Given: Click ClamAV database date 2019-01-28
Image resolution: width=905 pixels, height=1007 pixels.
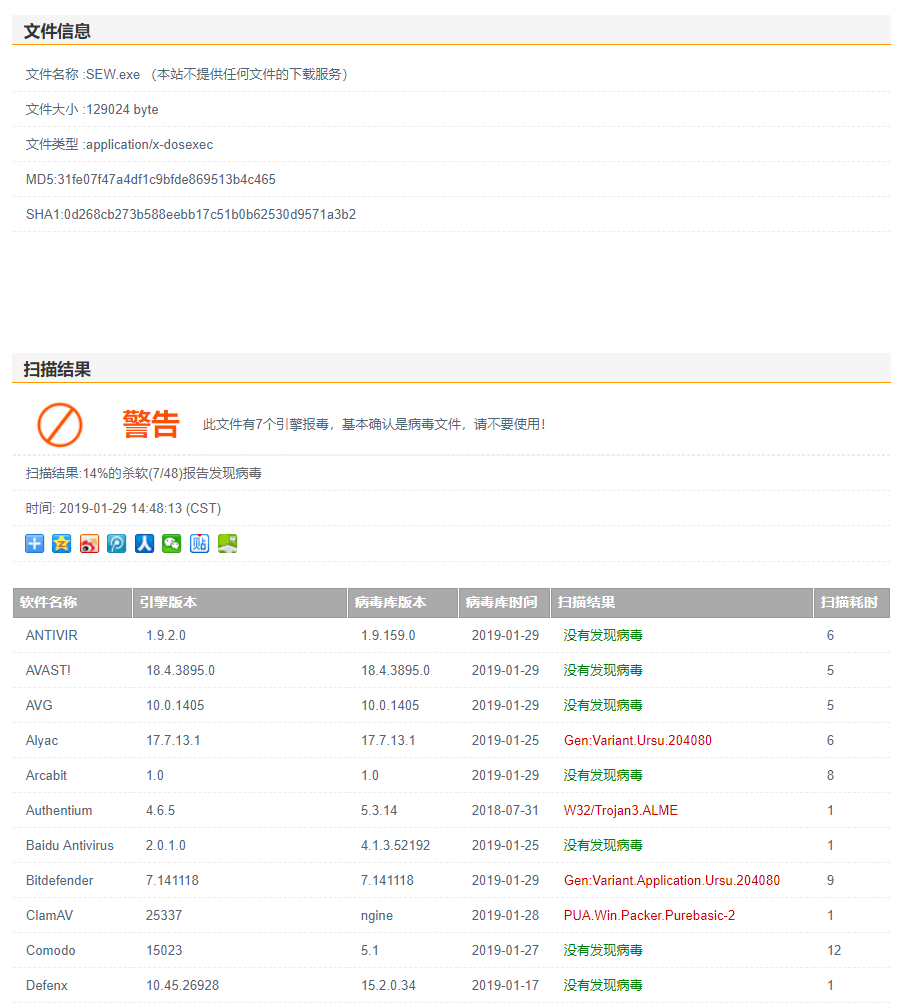Looking at the screenshot, I should pos(505,915).
